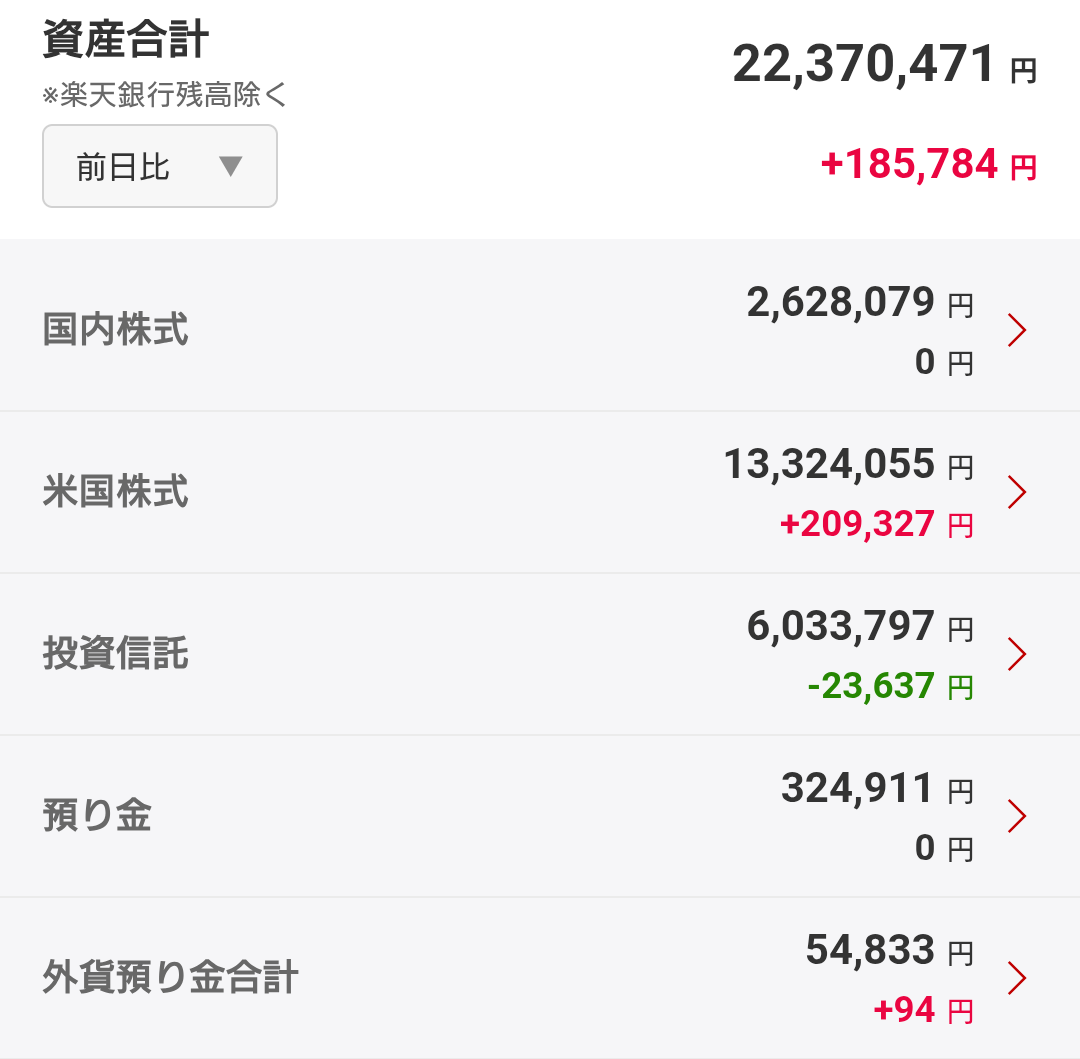Click the green -23,637 円 loss figure

point(891,686)
